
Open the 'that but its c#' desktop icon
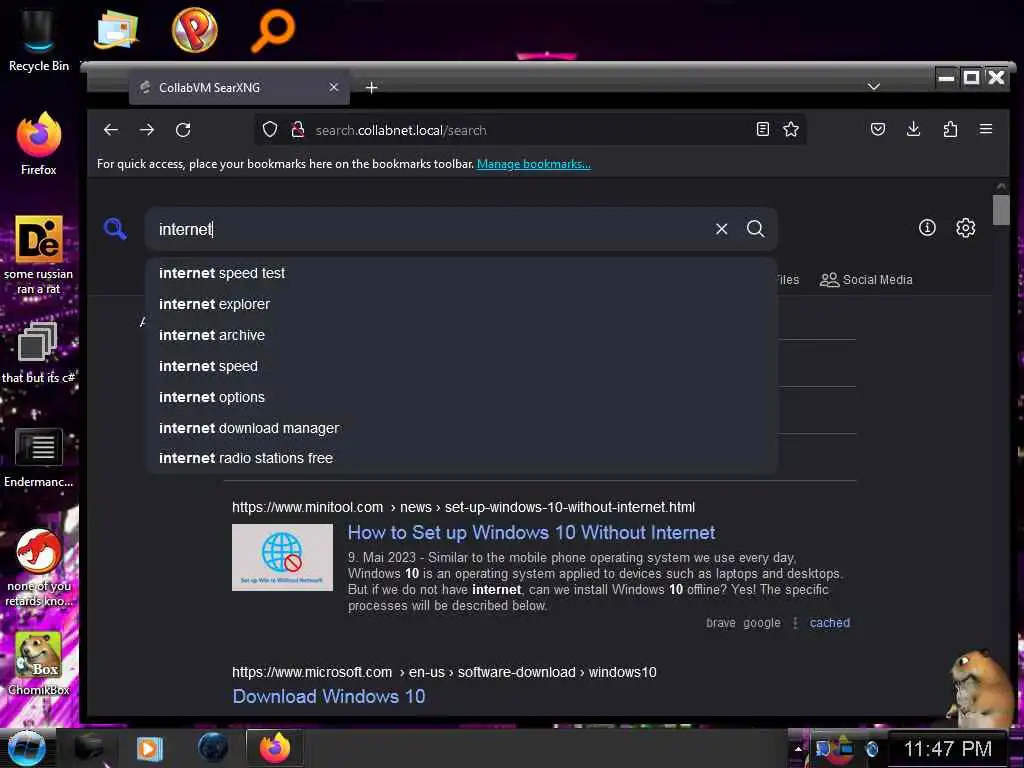point(39,353)
